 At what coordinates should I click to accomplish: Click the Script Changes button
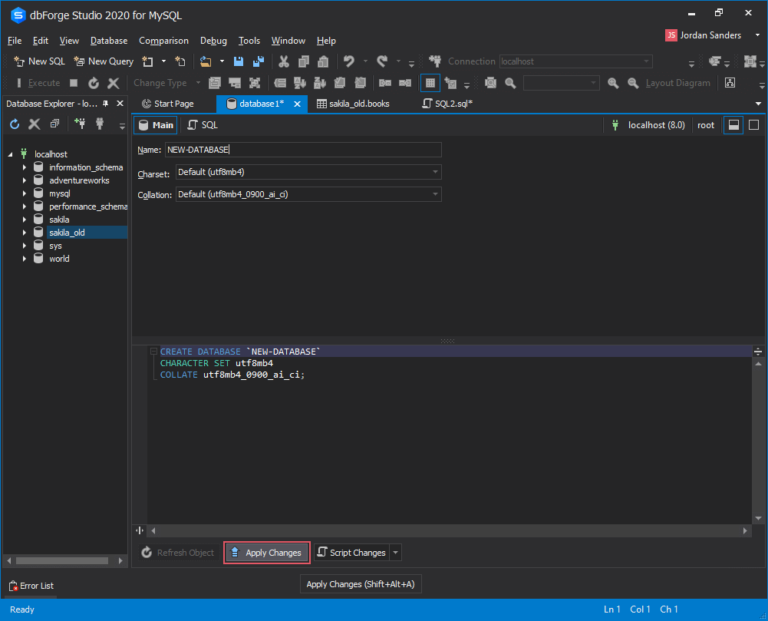coord(352,552)
